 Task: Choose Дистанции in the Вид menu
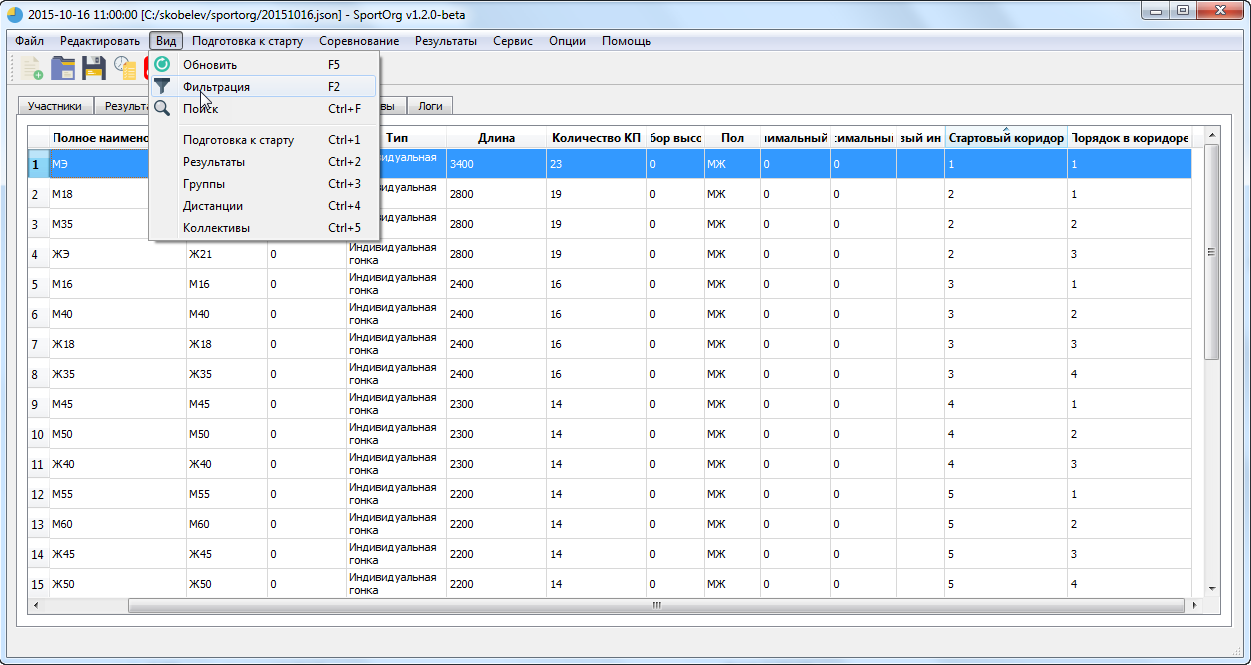click(264, 206)
